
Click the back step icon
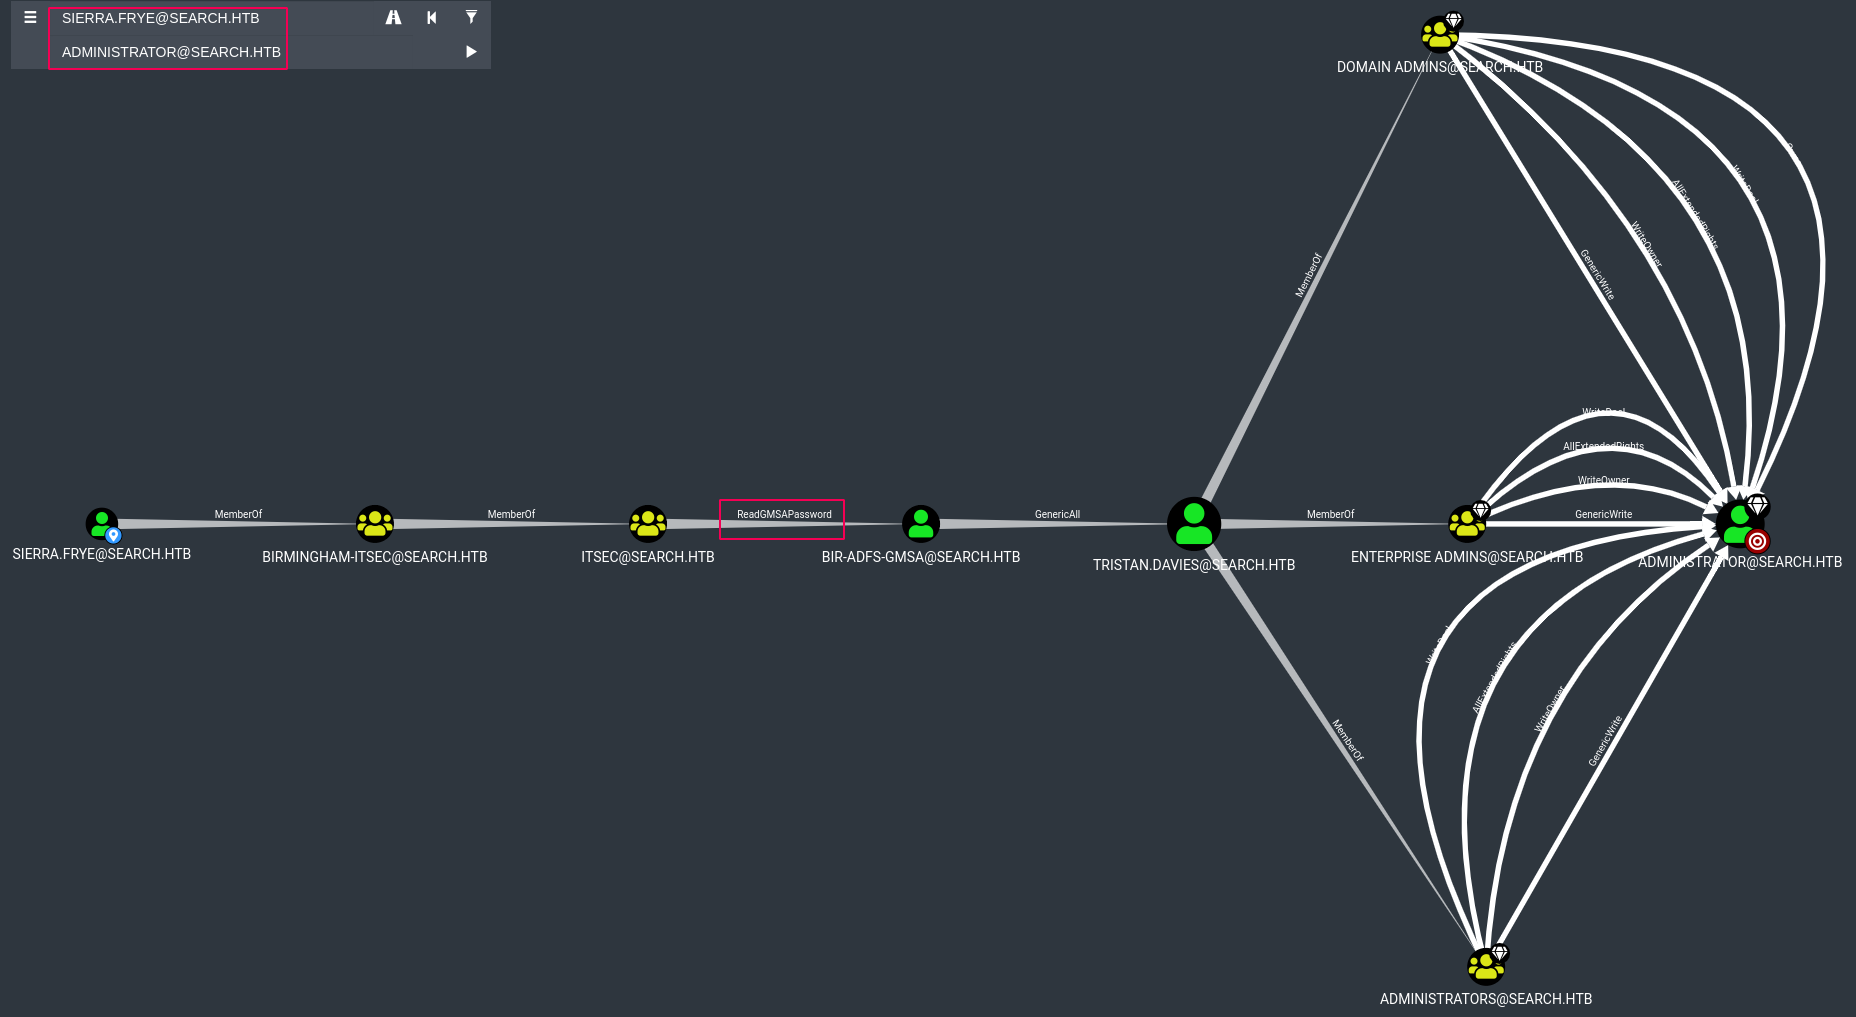coord(432,18)
